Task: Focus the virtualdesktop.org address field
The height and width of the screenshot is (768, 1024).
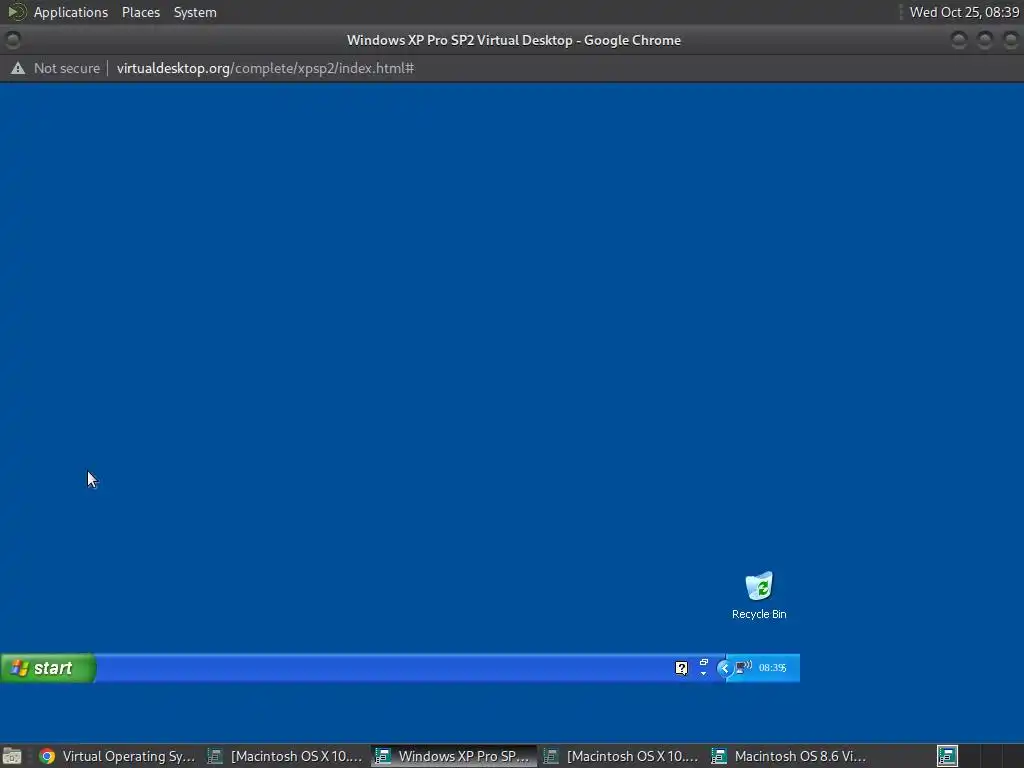Action: click(265, 68)
